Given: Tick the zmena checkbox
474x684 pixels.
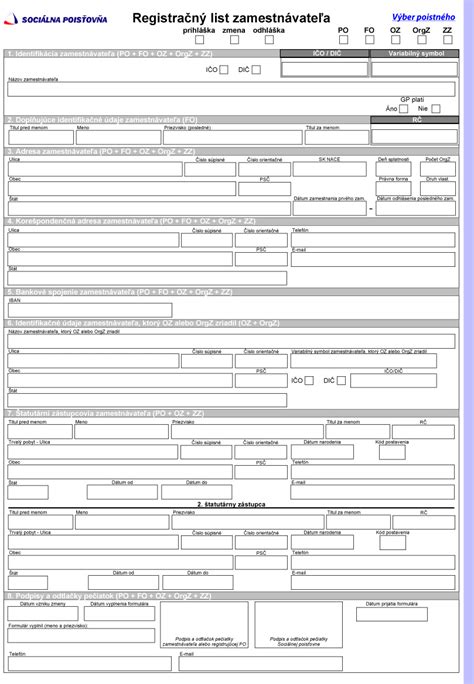Looking at the screenshot, I should 234,40.
